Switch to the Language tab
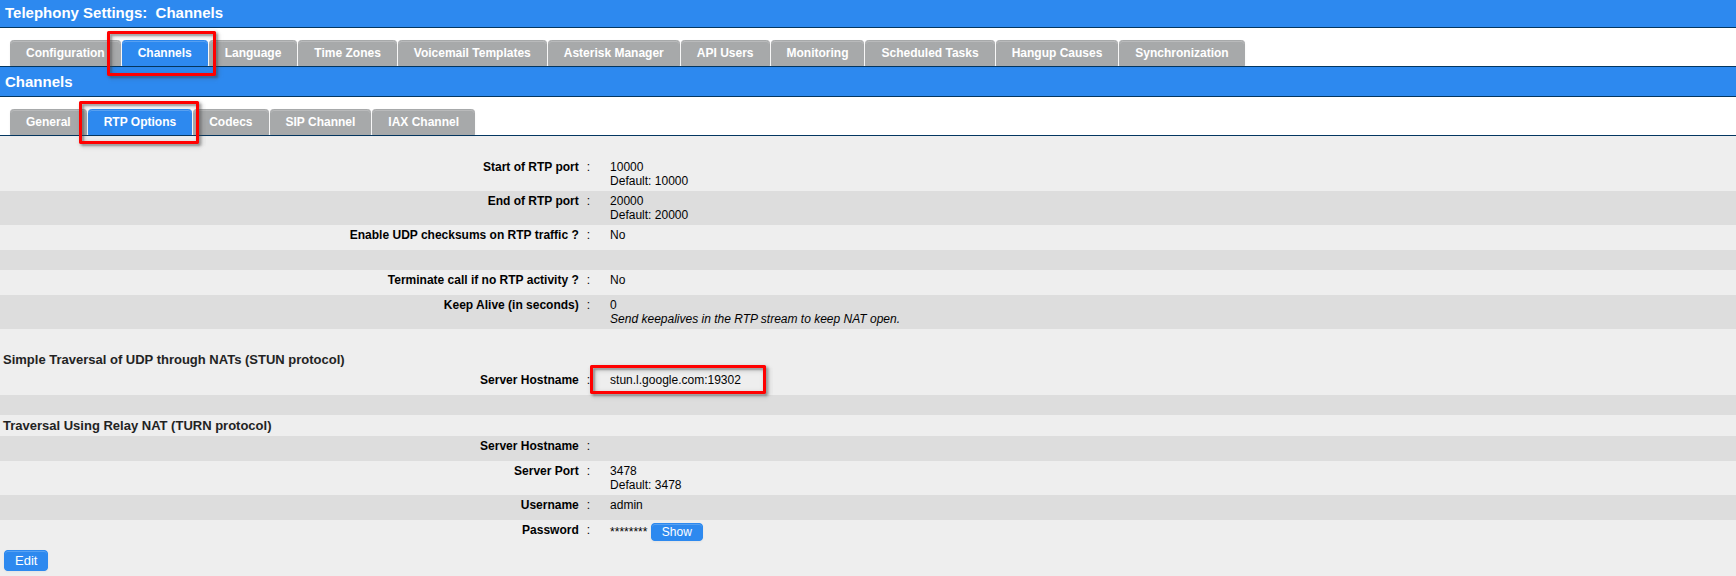This screenshot has height=576, width=1736. point(252,53)
